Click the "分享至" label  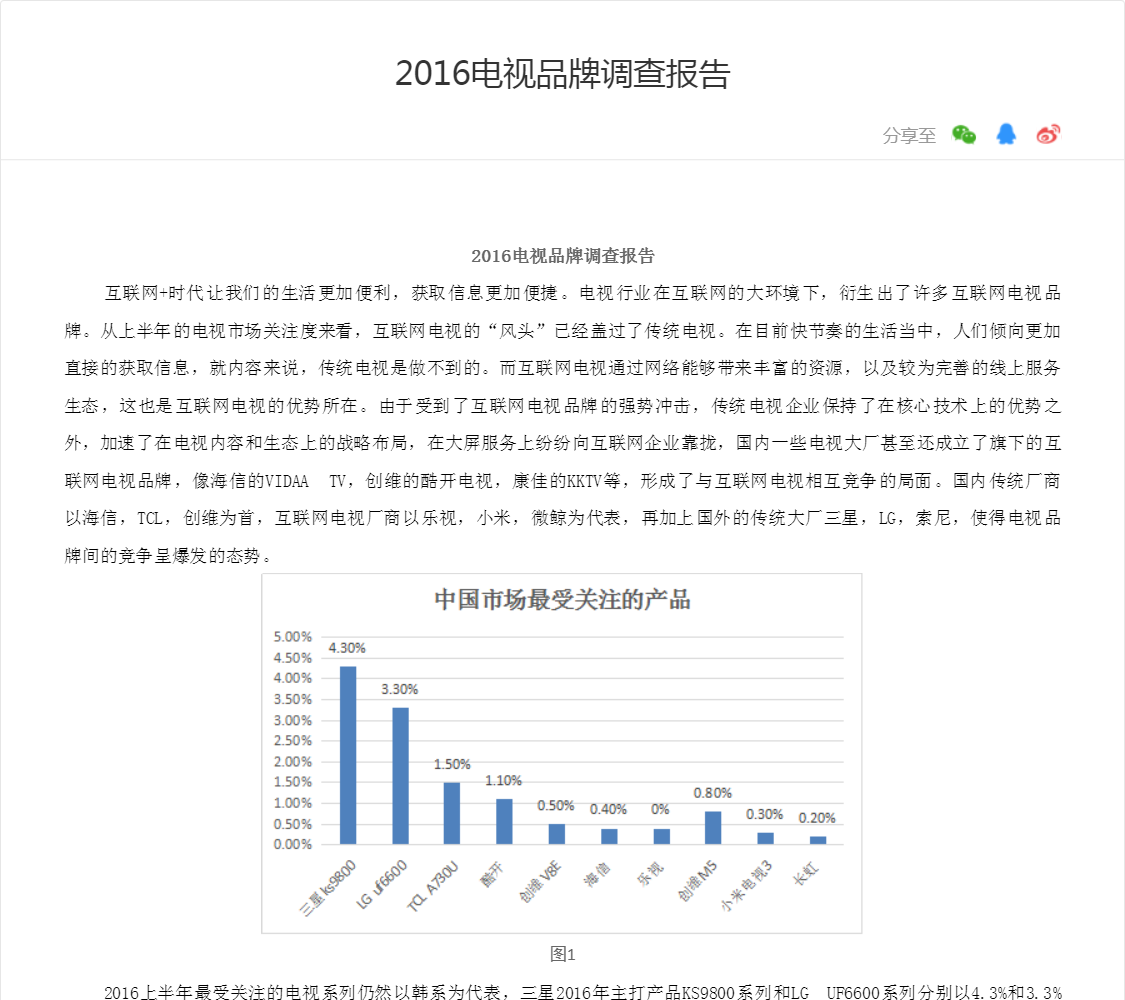[x=909, y=136]
